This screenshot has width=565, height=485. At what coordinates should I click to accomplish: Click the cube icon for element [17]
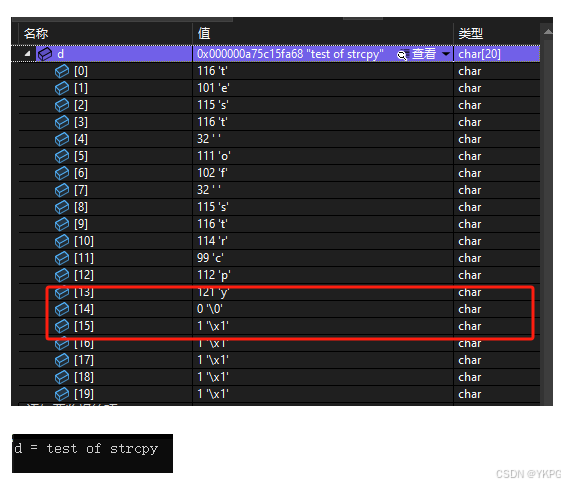pyautogui.click(x=62, y=360)
